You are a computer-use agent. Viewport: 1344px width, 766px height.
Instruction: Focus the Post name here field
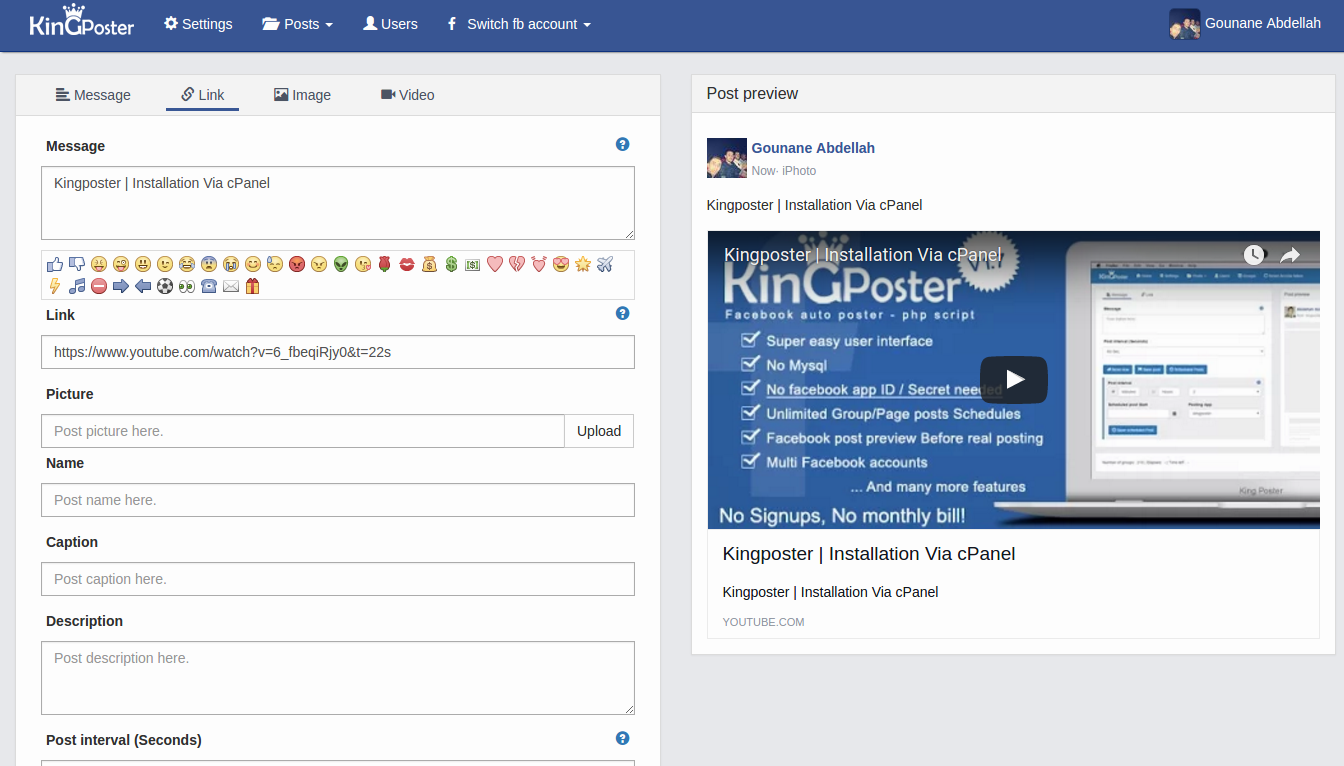click(x=338, y=500)
